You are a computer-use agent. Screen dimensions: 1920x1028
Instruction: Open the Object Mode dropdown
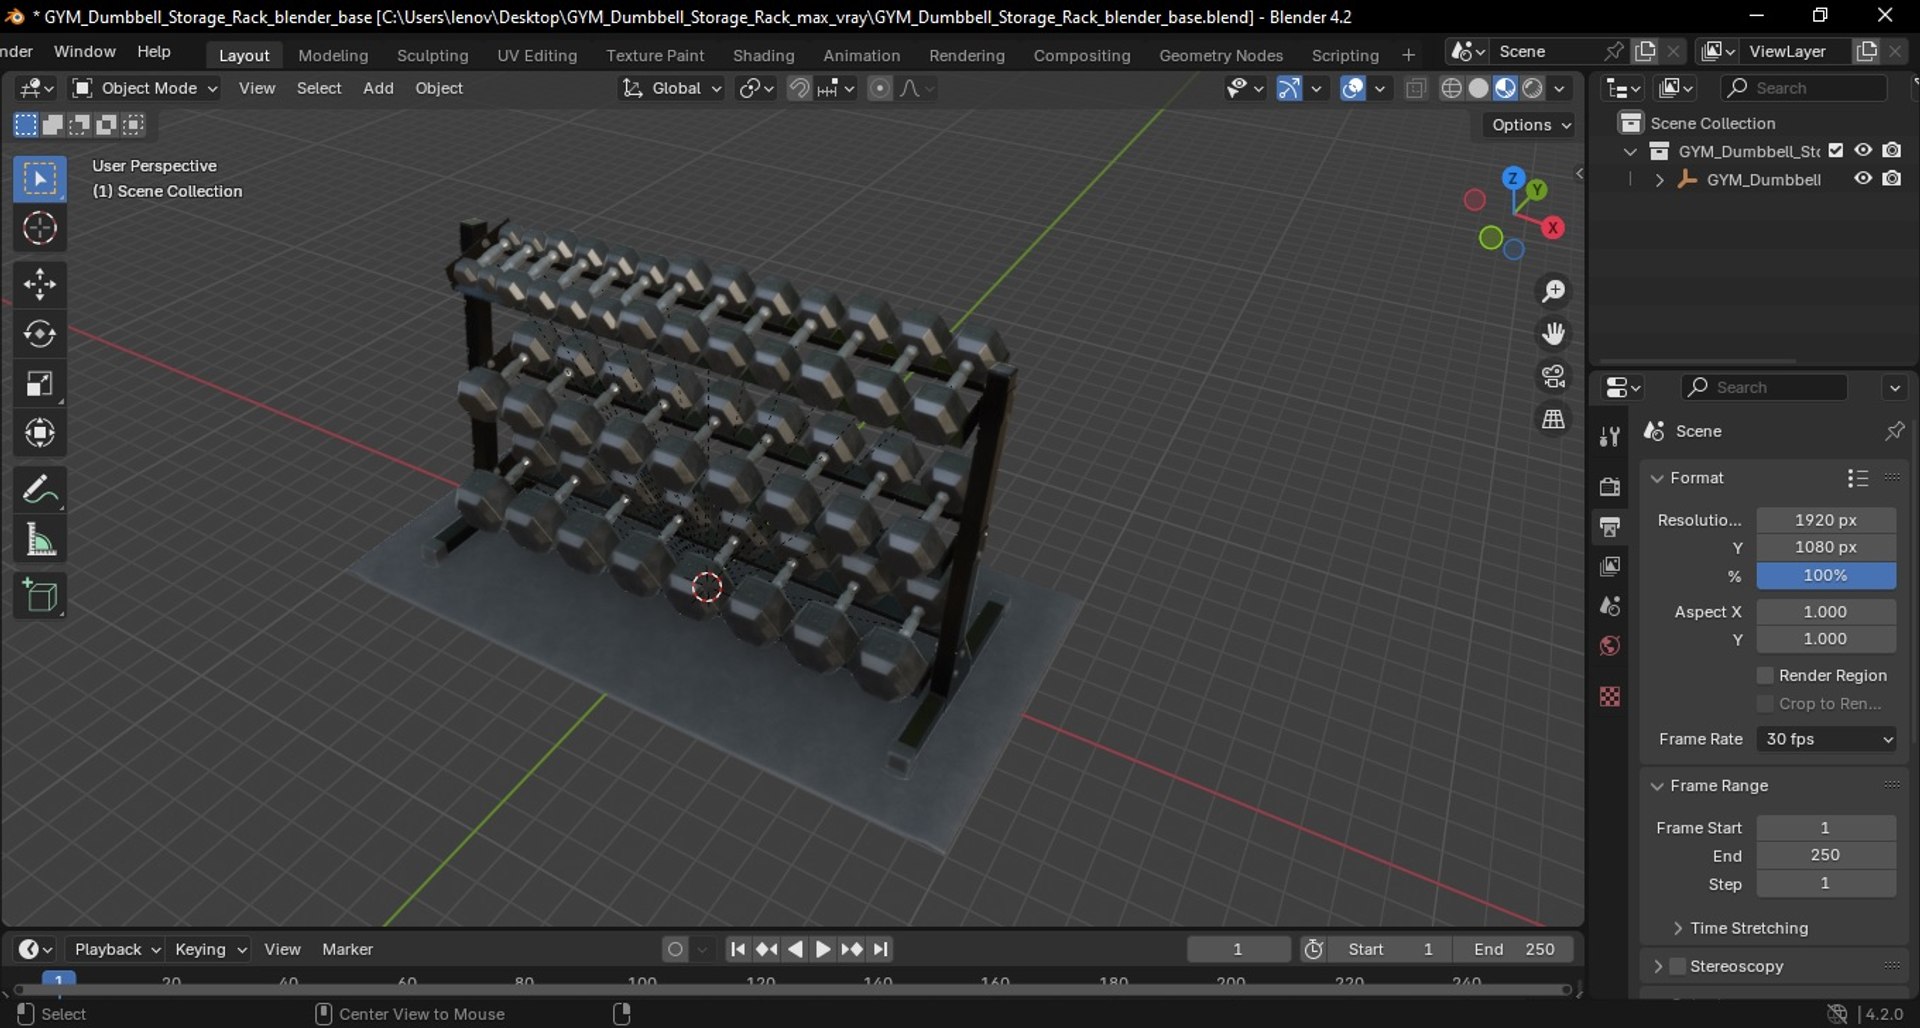[145, 88]
